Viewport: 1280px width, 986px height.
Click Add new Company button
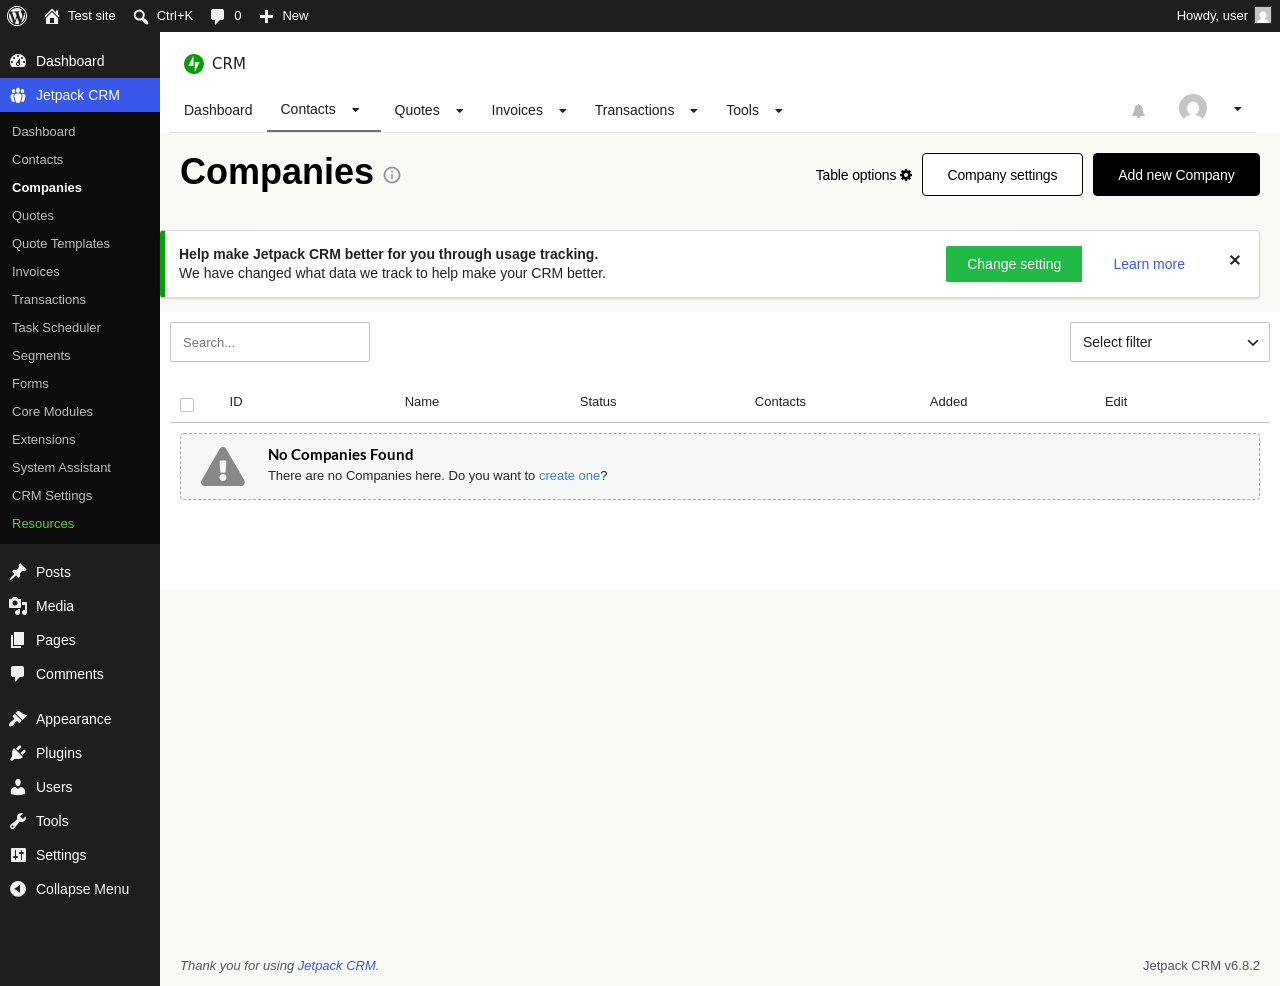coord(1176,175)
